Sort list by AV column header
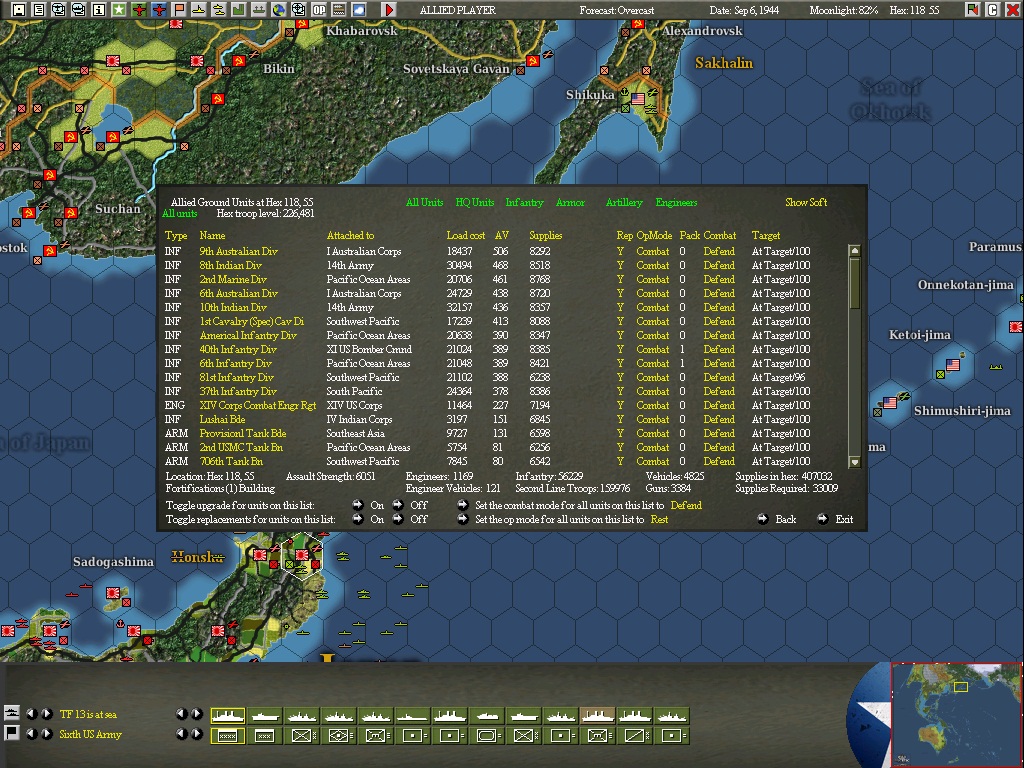Viewport: 1024px width, 768px height. 502,235
